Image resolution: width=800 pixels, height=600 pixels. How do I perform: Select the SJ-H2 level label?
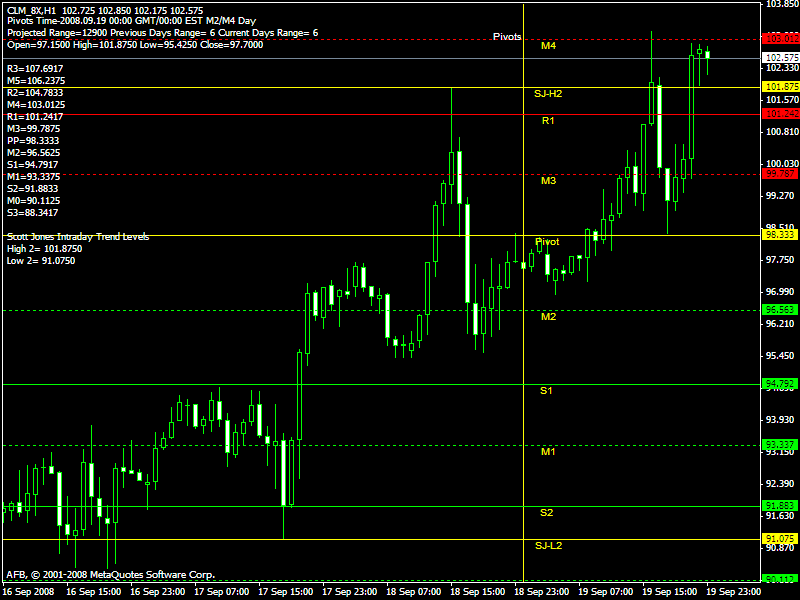point(548,93)
